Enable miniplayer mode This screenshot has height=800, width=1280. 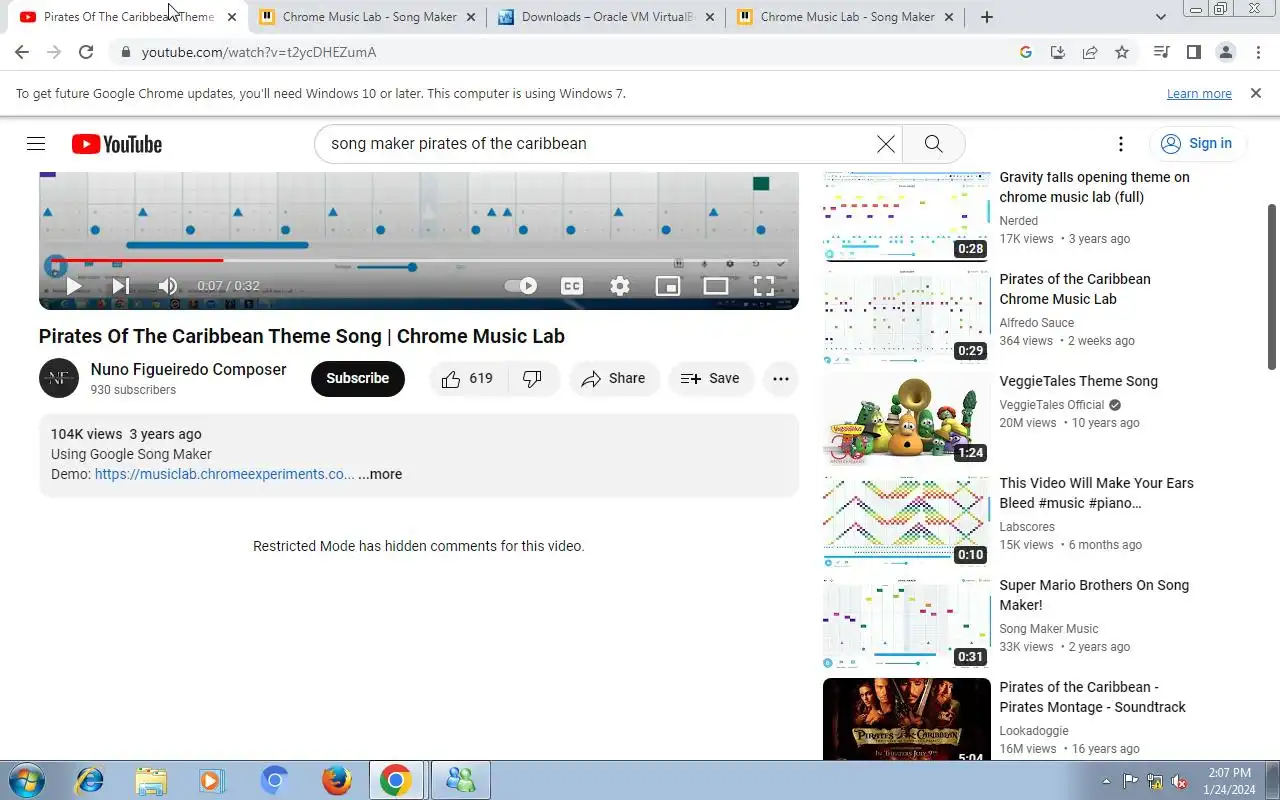click(x=668, y=286)
